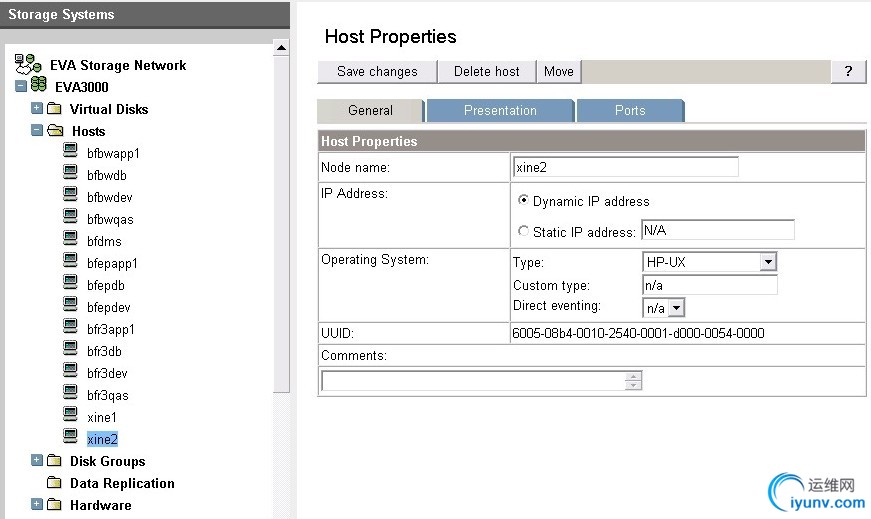Expand the Virtual Disks node

tap(37, 108)
